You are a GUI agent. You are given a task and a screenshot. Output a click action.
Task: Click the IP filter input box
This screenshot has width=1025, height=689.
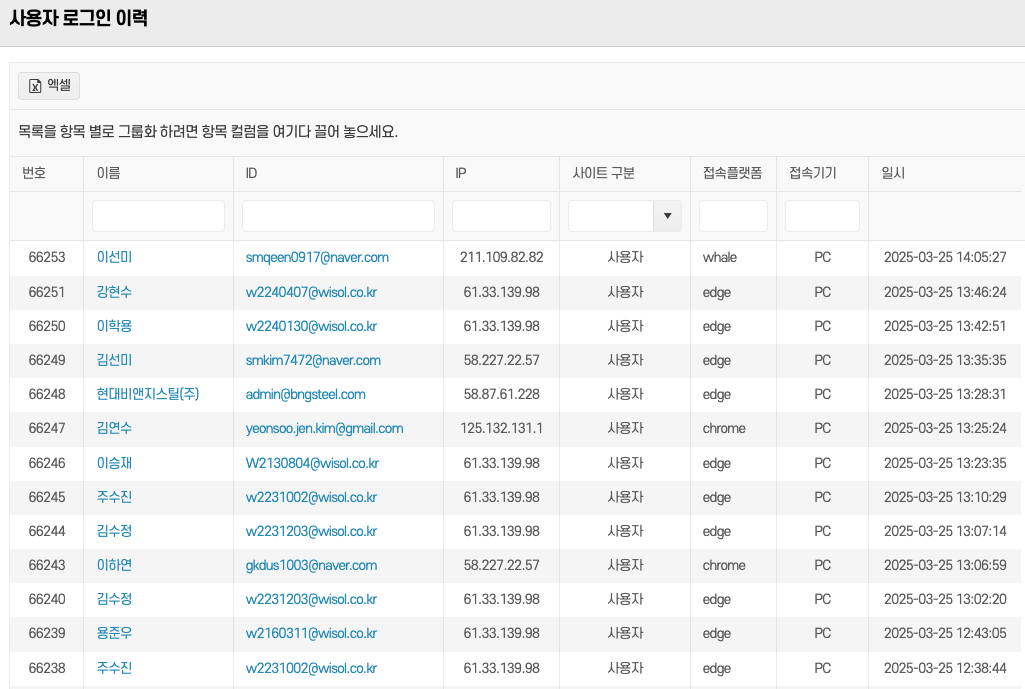[x=501, y=216]
